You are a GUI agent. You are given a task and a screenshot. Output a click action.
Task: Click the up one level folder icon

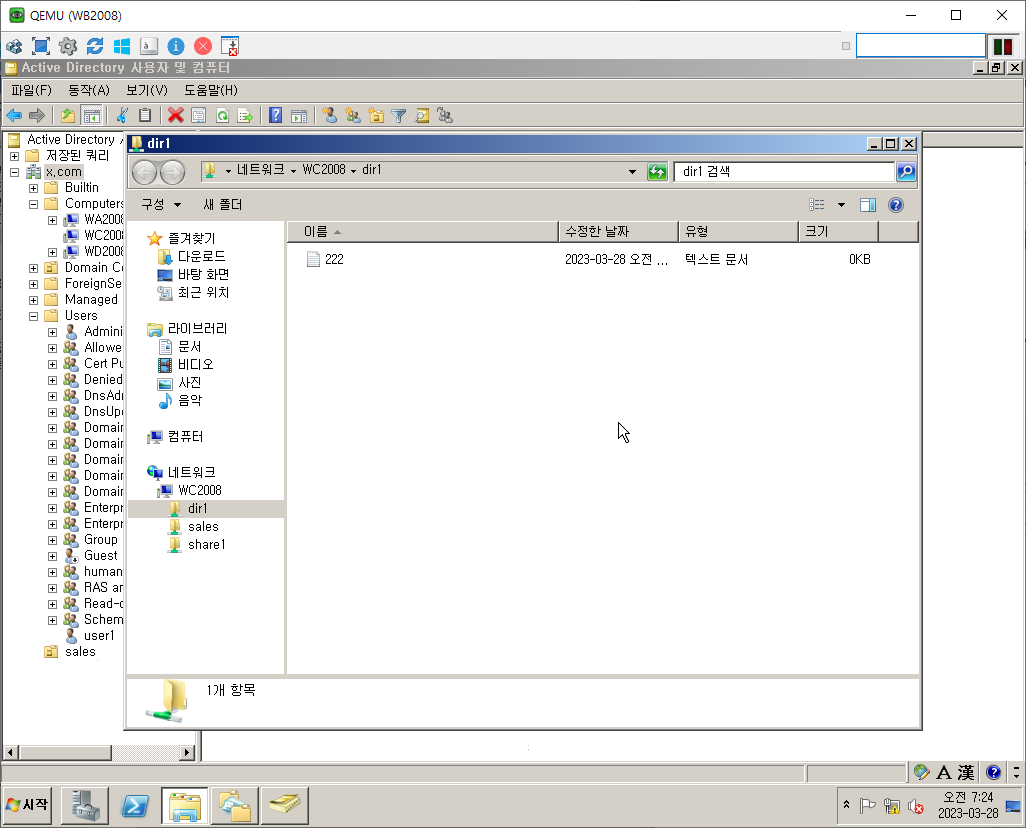67,116
